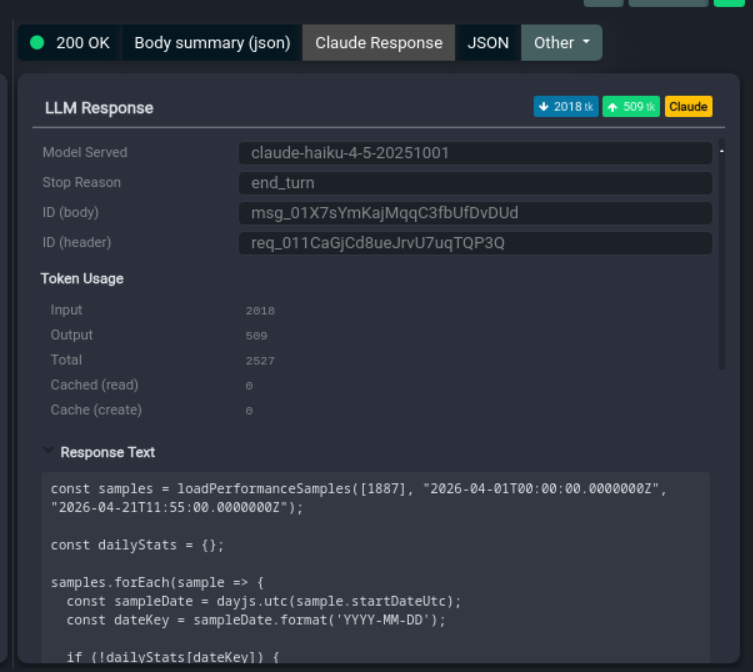Expand the Other dropdown menu

tap(561, 43)
